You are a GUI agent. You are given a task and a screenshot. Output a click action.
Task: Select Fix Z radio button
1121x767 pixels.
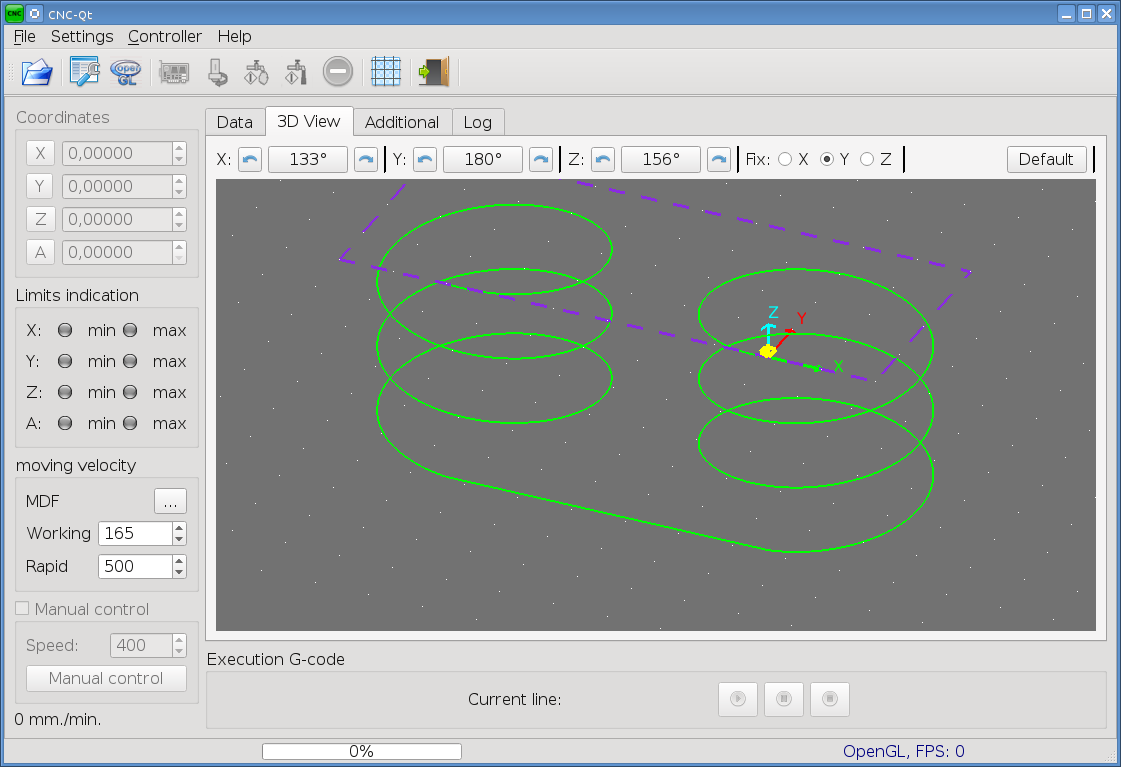[x=867, y=159]
